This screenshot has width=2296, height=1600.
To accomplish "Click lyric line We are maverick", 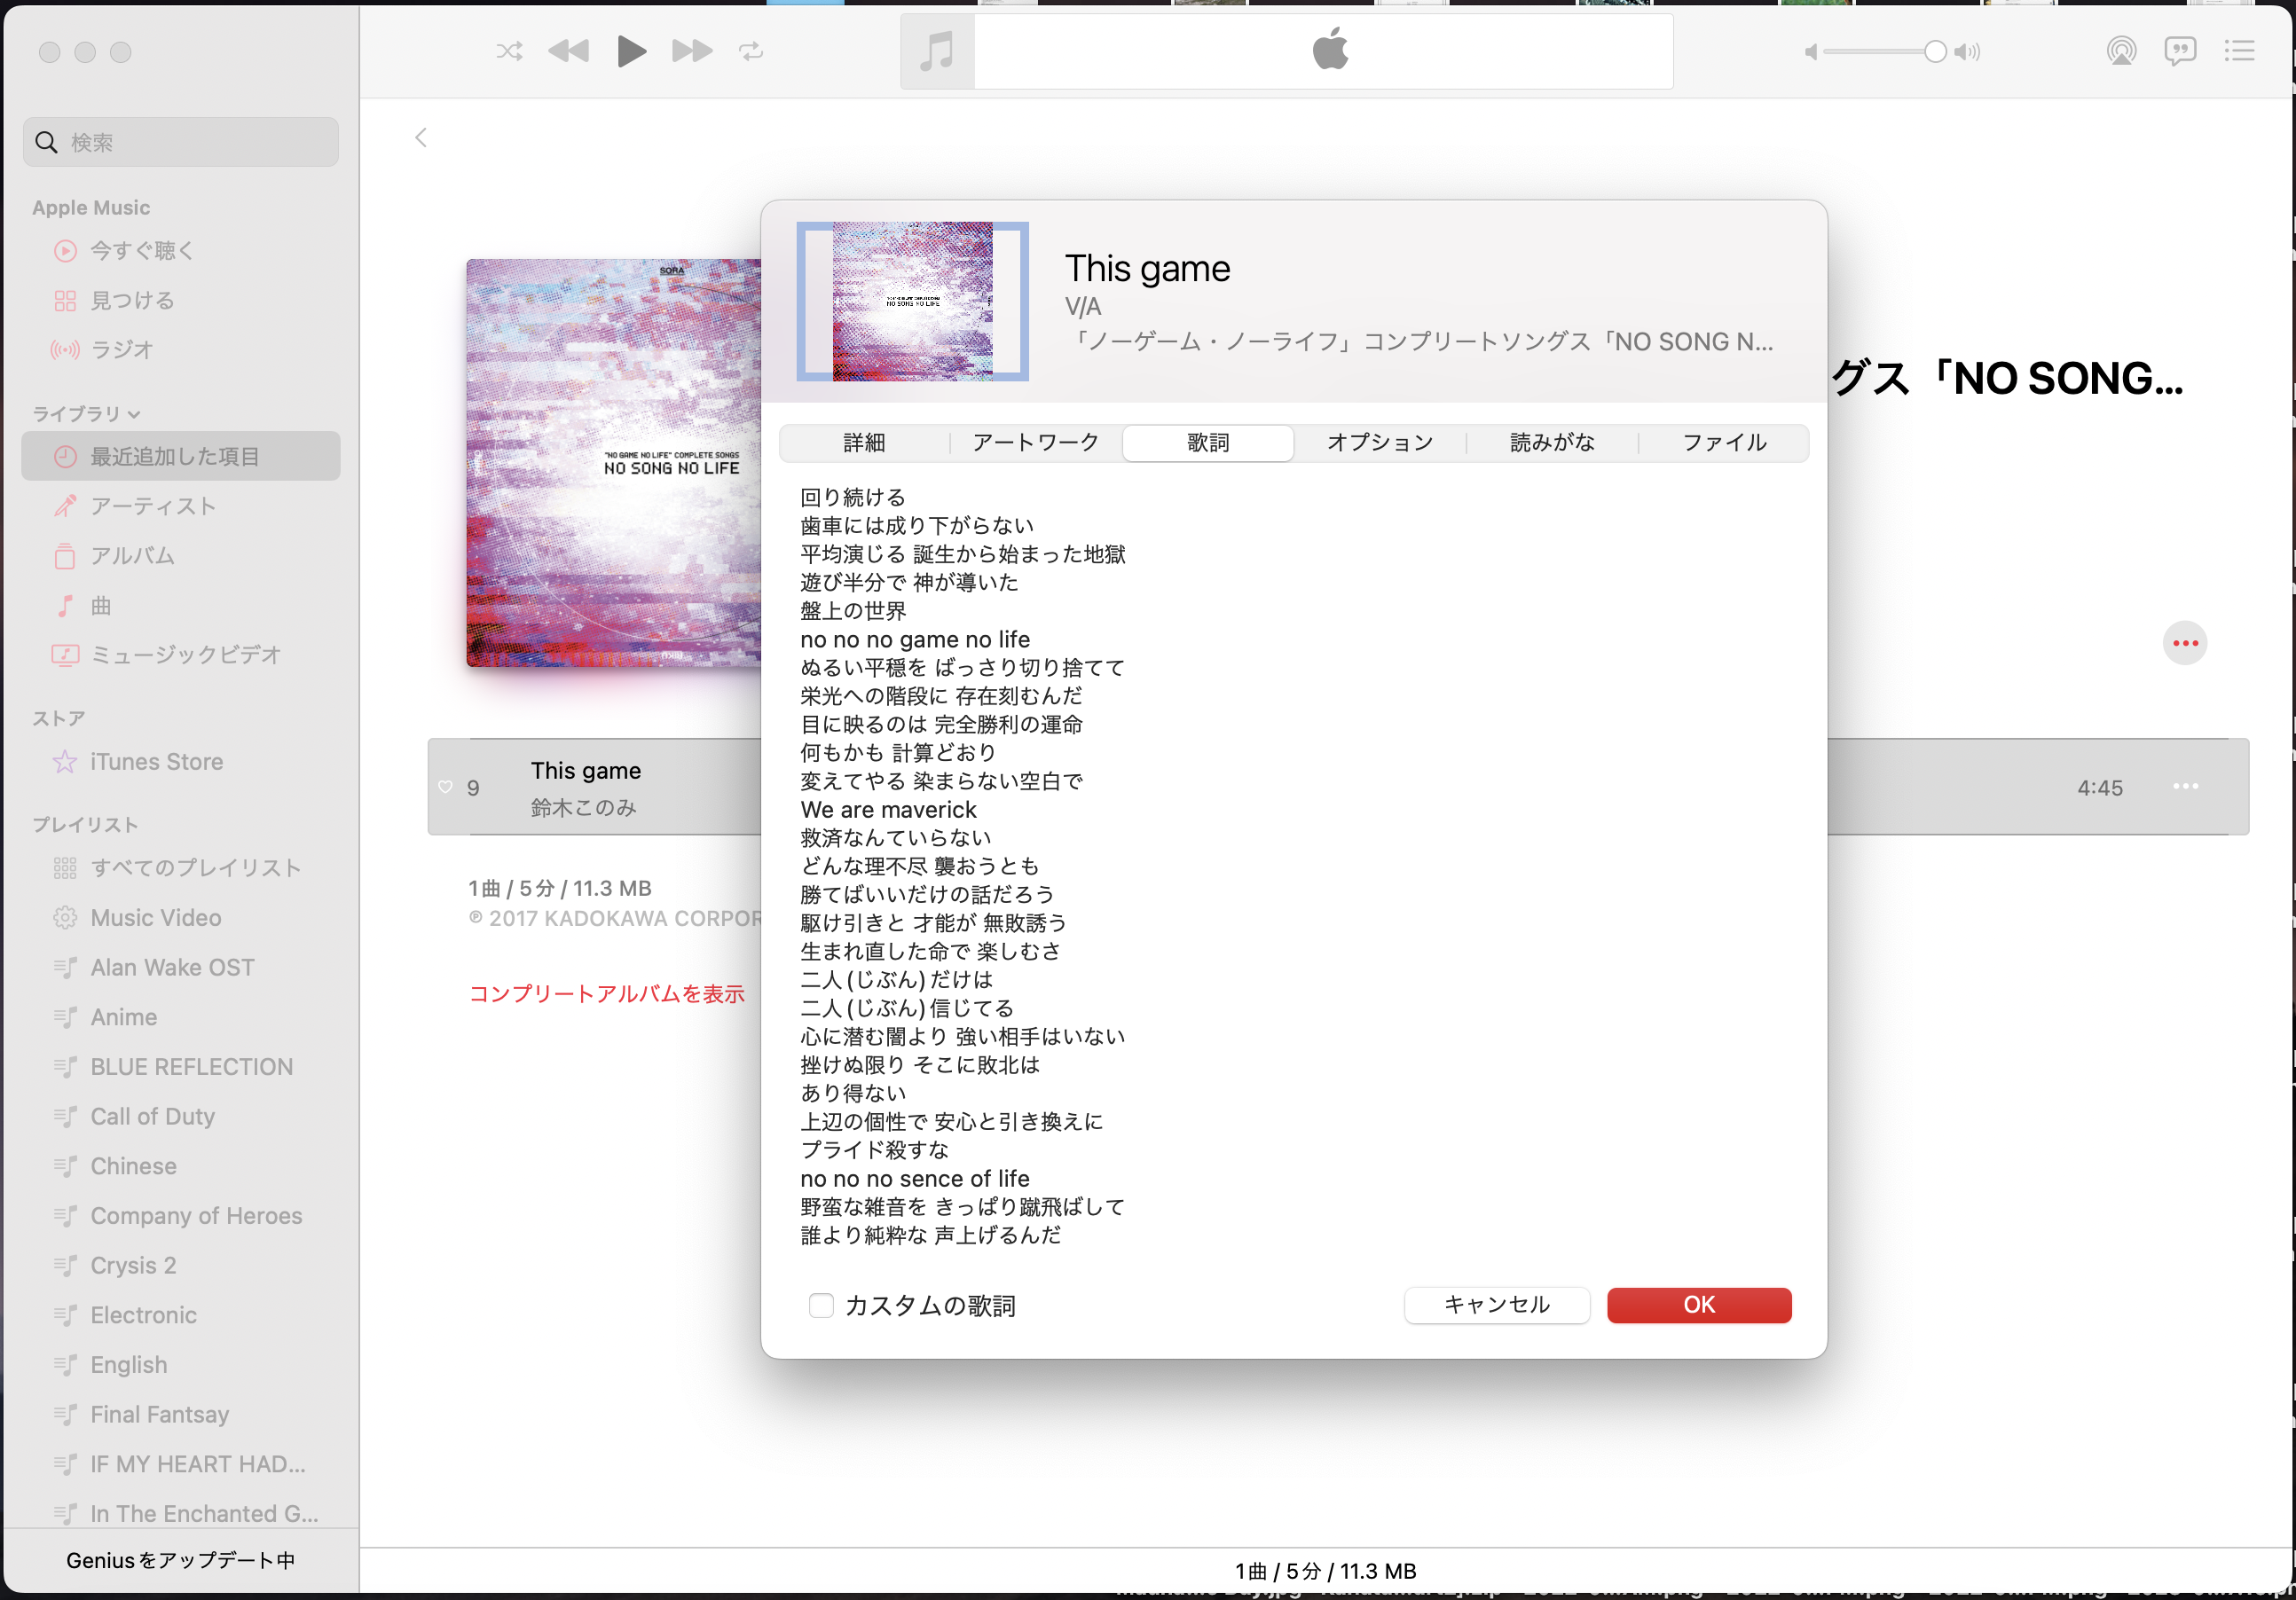I will 888,810.
